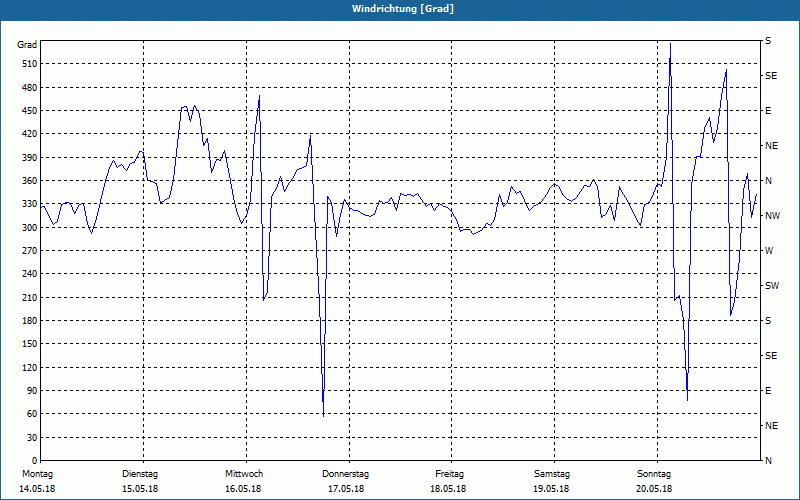The height and width of the screenshot is (500, 800).
Task: Select the 'Sonntag' day label
Action: tap(654, 474)
